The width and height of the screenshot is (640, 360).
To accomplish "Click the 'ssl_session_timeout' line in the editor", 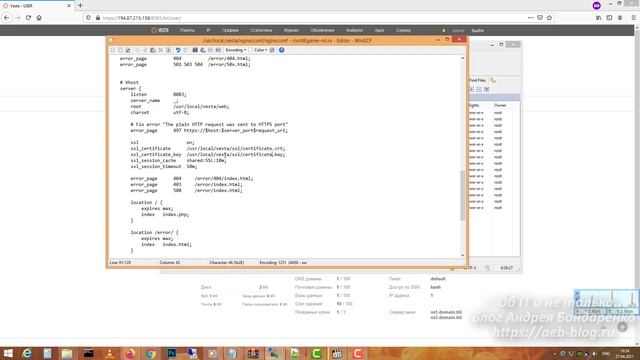I will tap(164, 167).
